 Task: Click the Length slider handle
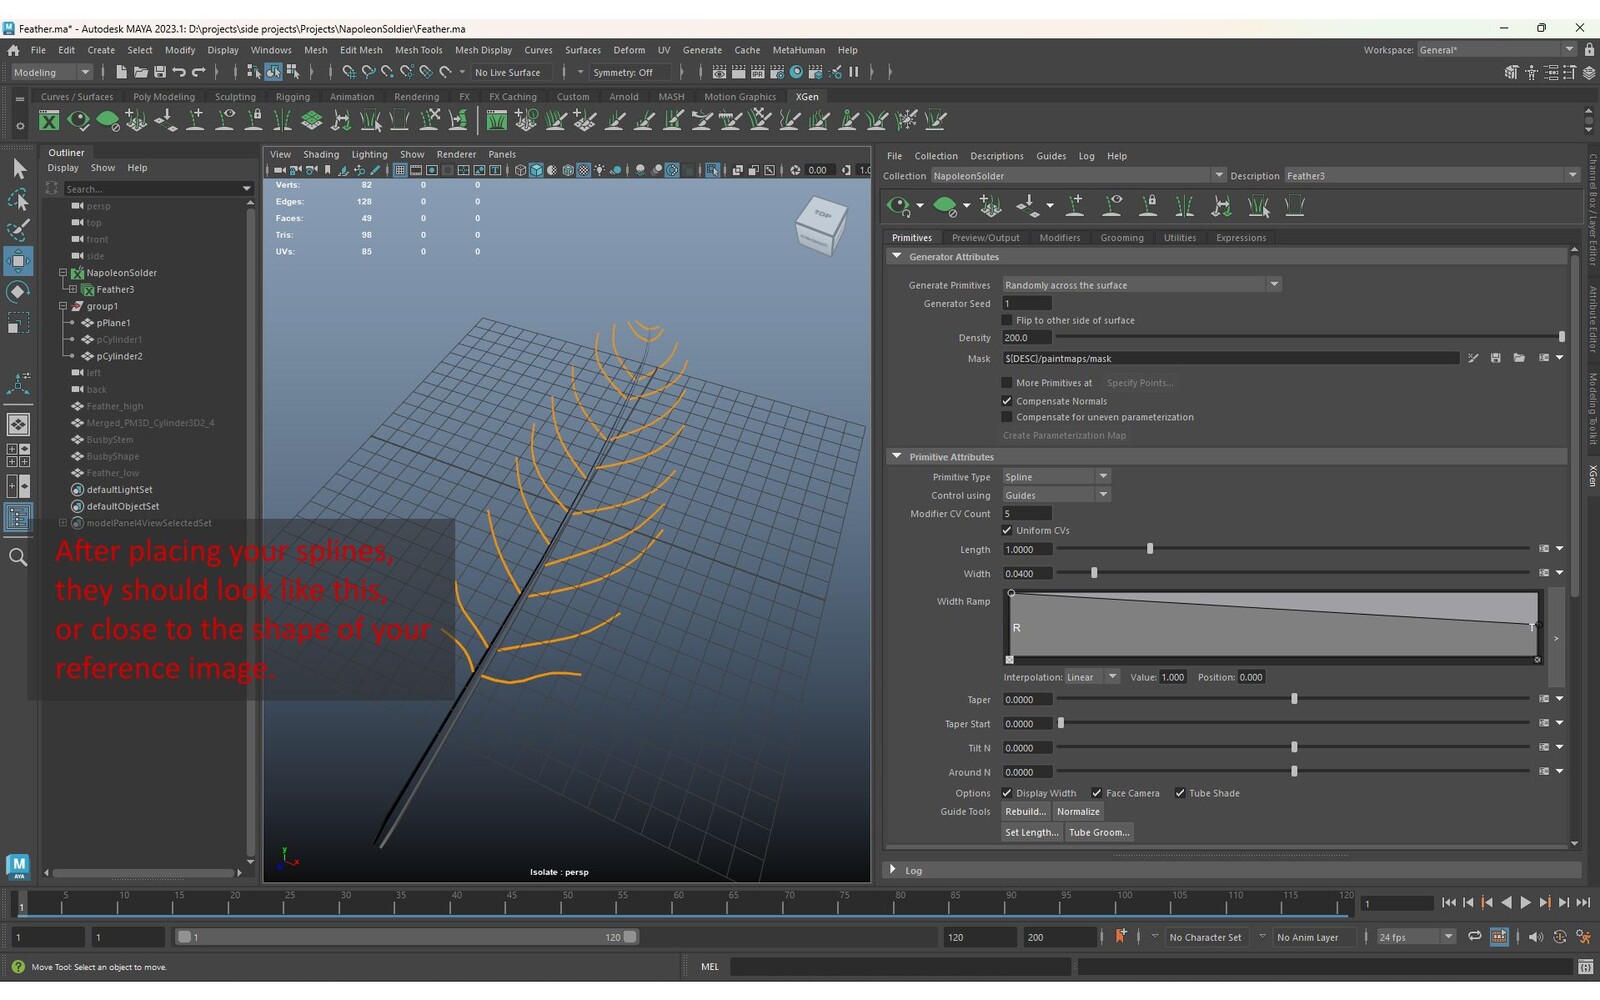pos(1150,549)
